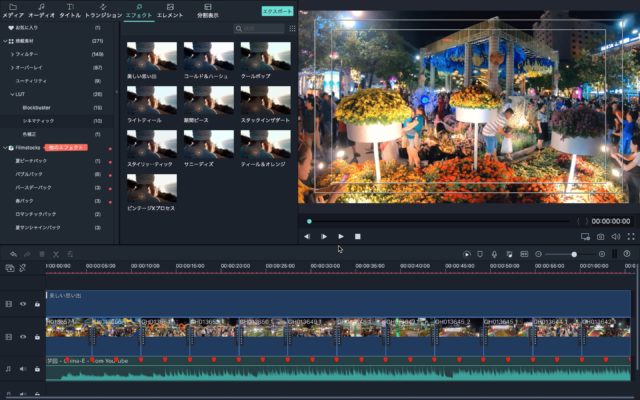The image size is (640, 400).
Task: Click the undo arrow in timeline toolbar
Action: 13,255
